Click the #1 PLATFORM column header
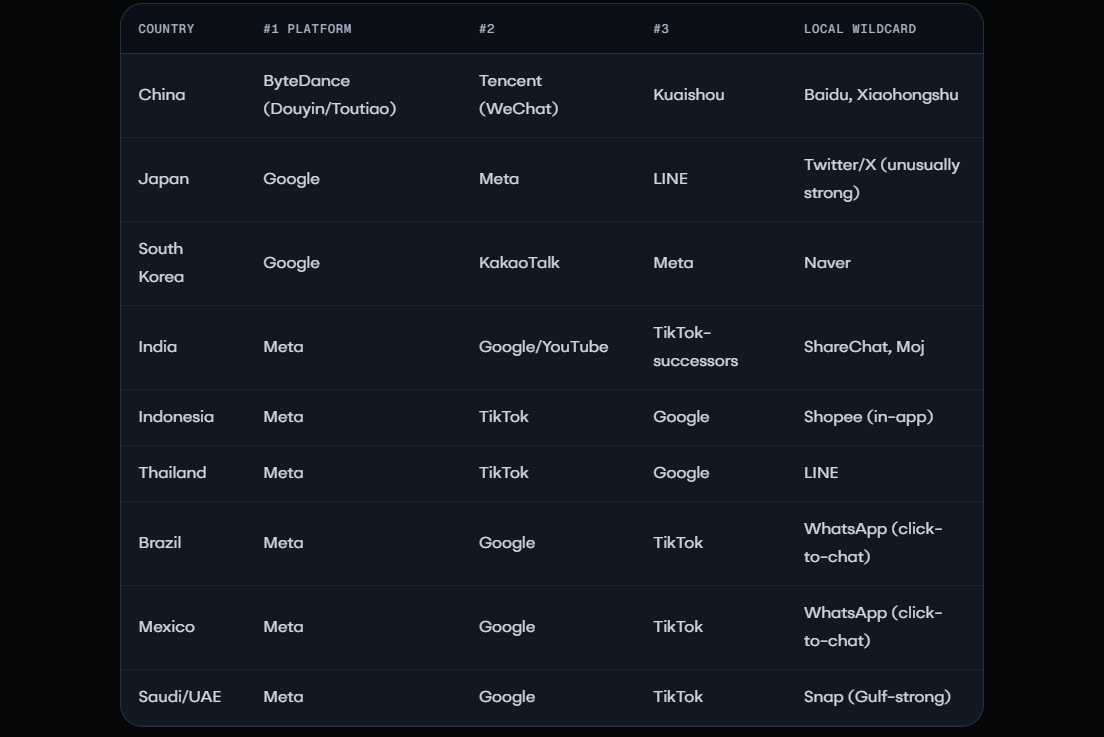 pyautogui.click(x=307, y=29)
